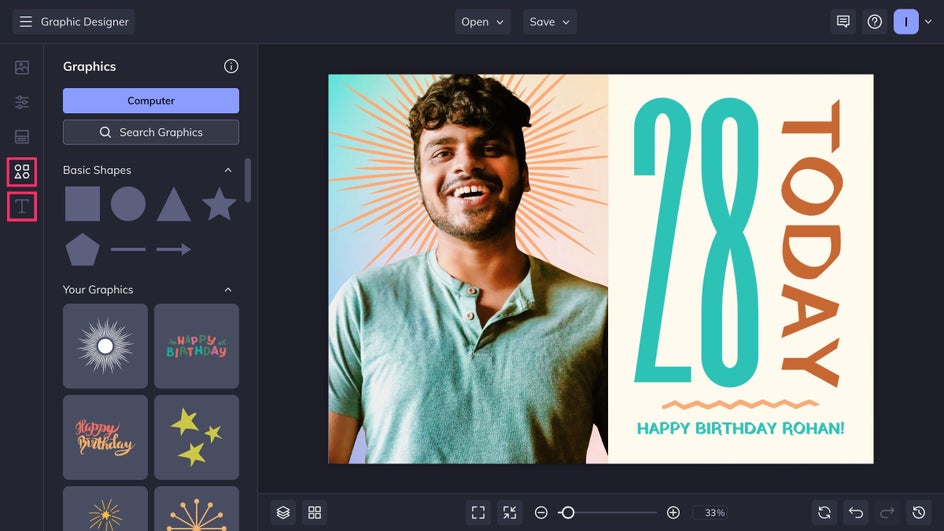Open the Image Manager sidebar tab
Image resolution: width=944 pixels, height=531 pixels.
pyautogui.click(x=22, y=67)
